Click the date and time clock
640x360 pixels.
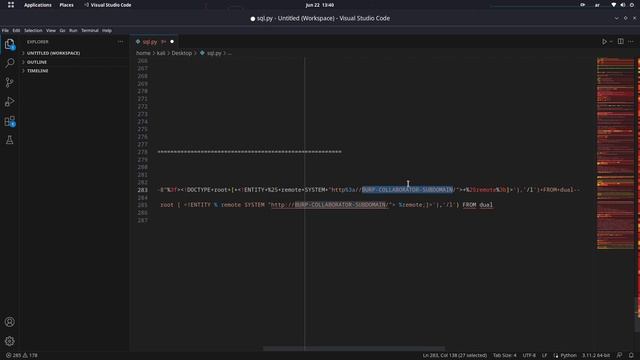[320, 5]
